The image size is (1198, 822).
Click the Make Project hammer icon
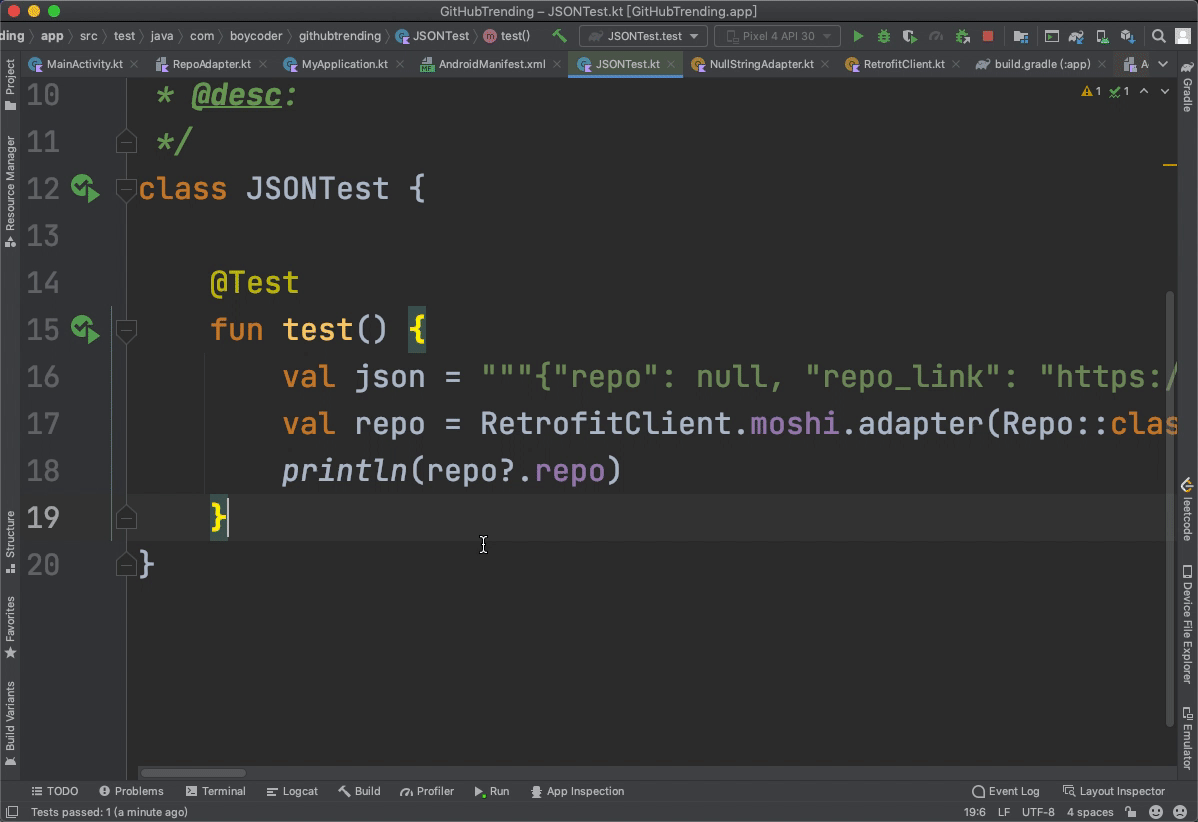tap(559, 36)
